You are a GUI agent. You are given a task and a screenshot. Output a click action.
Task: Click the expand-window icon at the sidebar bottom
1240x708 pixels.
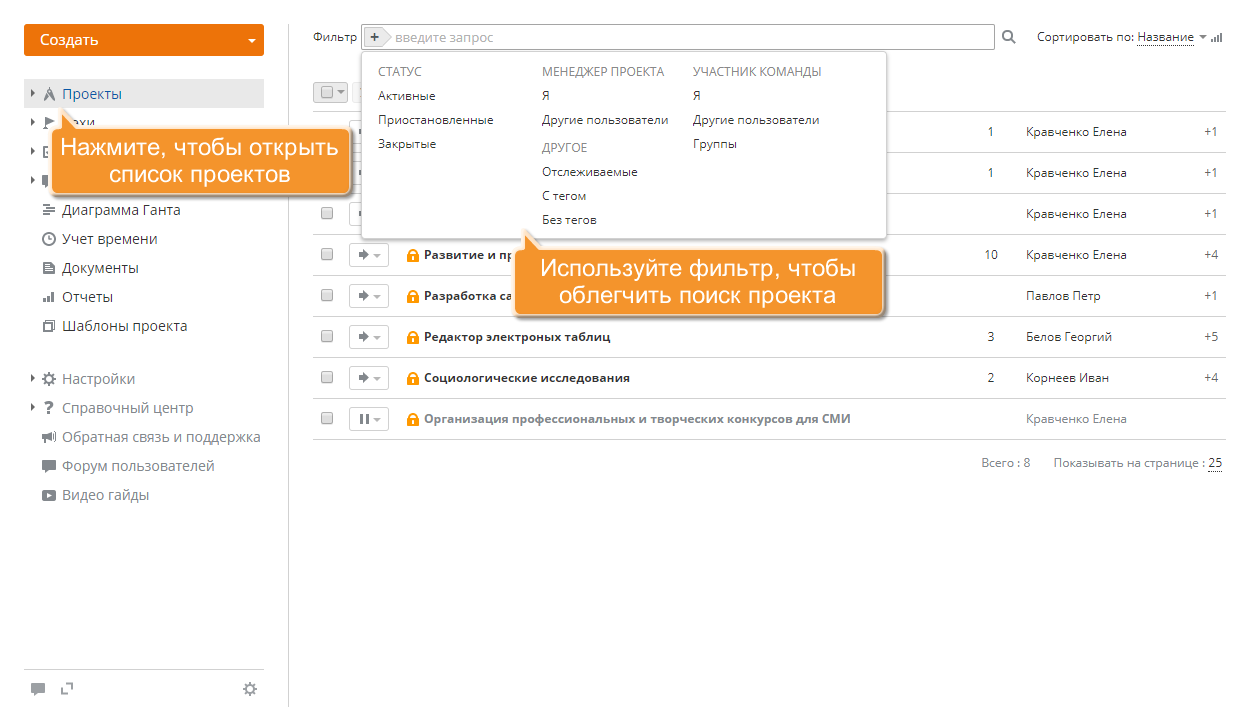point(67,688)
